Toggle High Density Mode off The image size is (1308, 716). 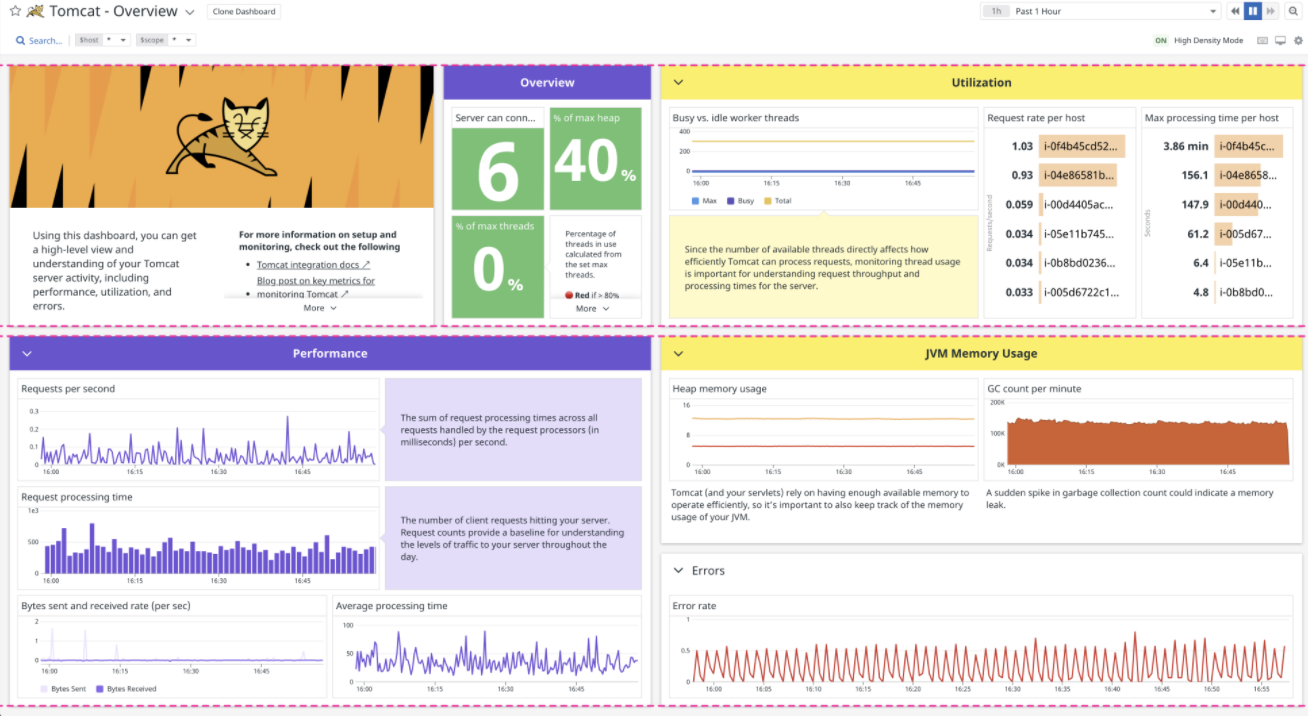(1161, 41)
